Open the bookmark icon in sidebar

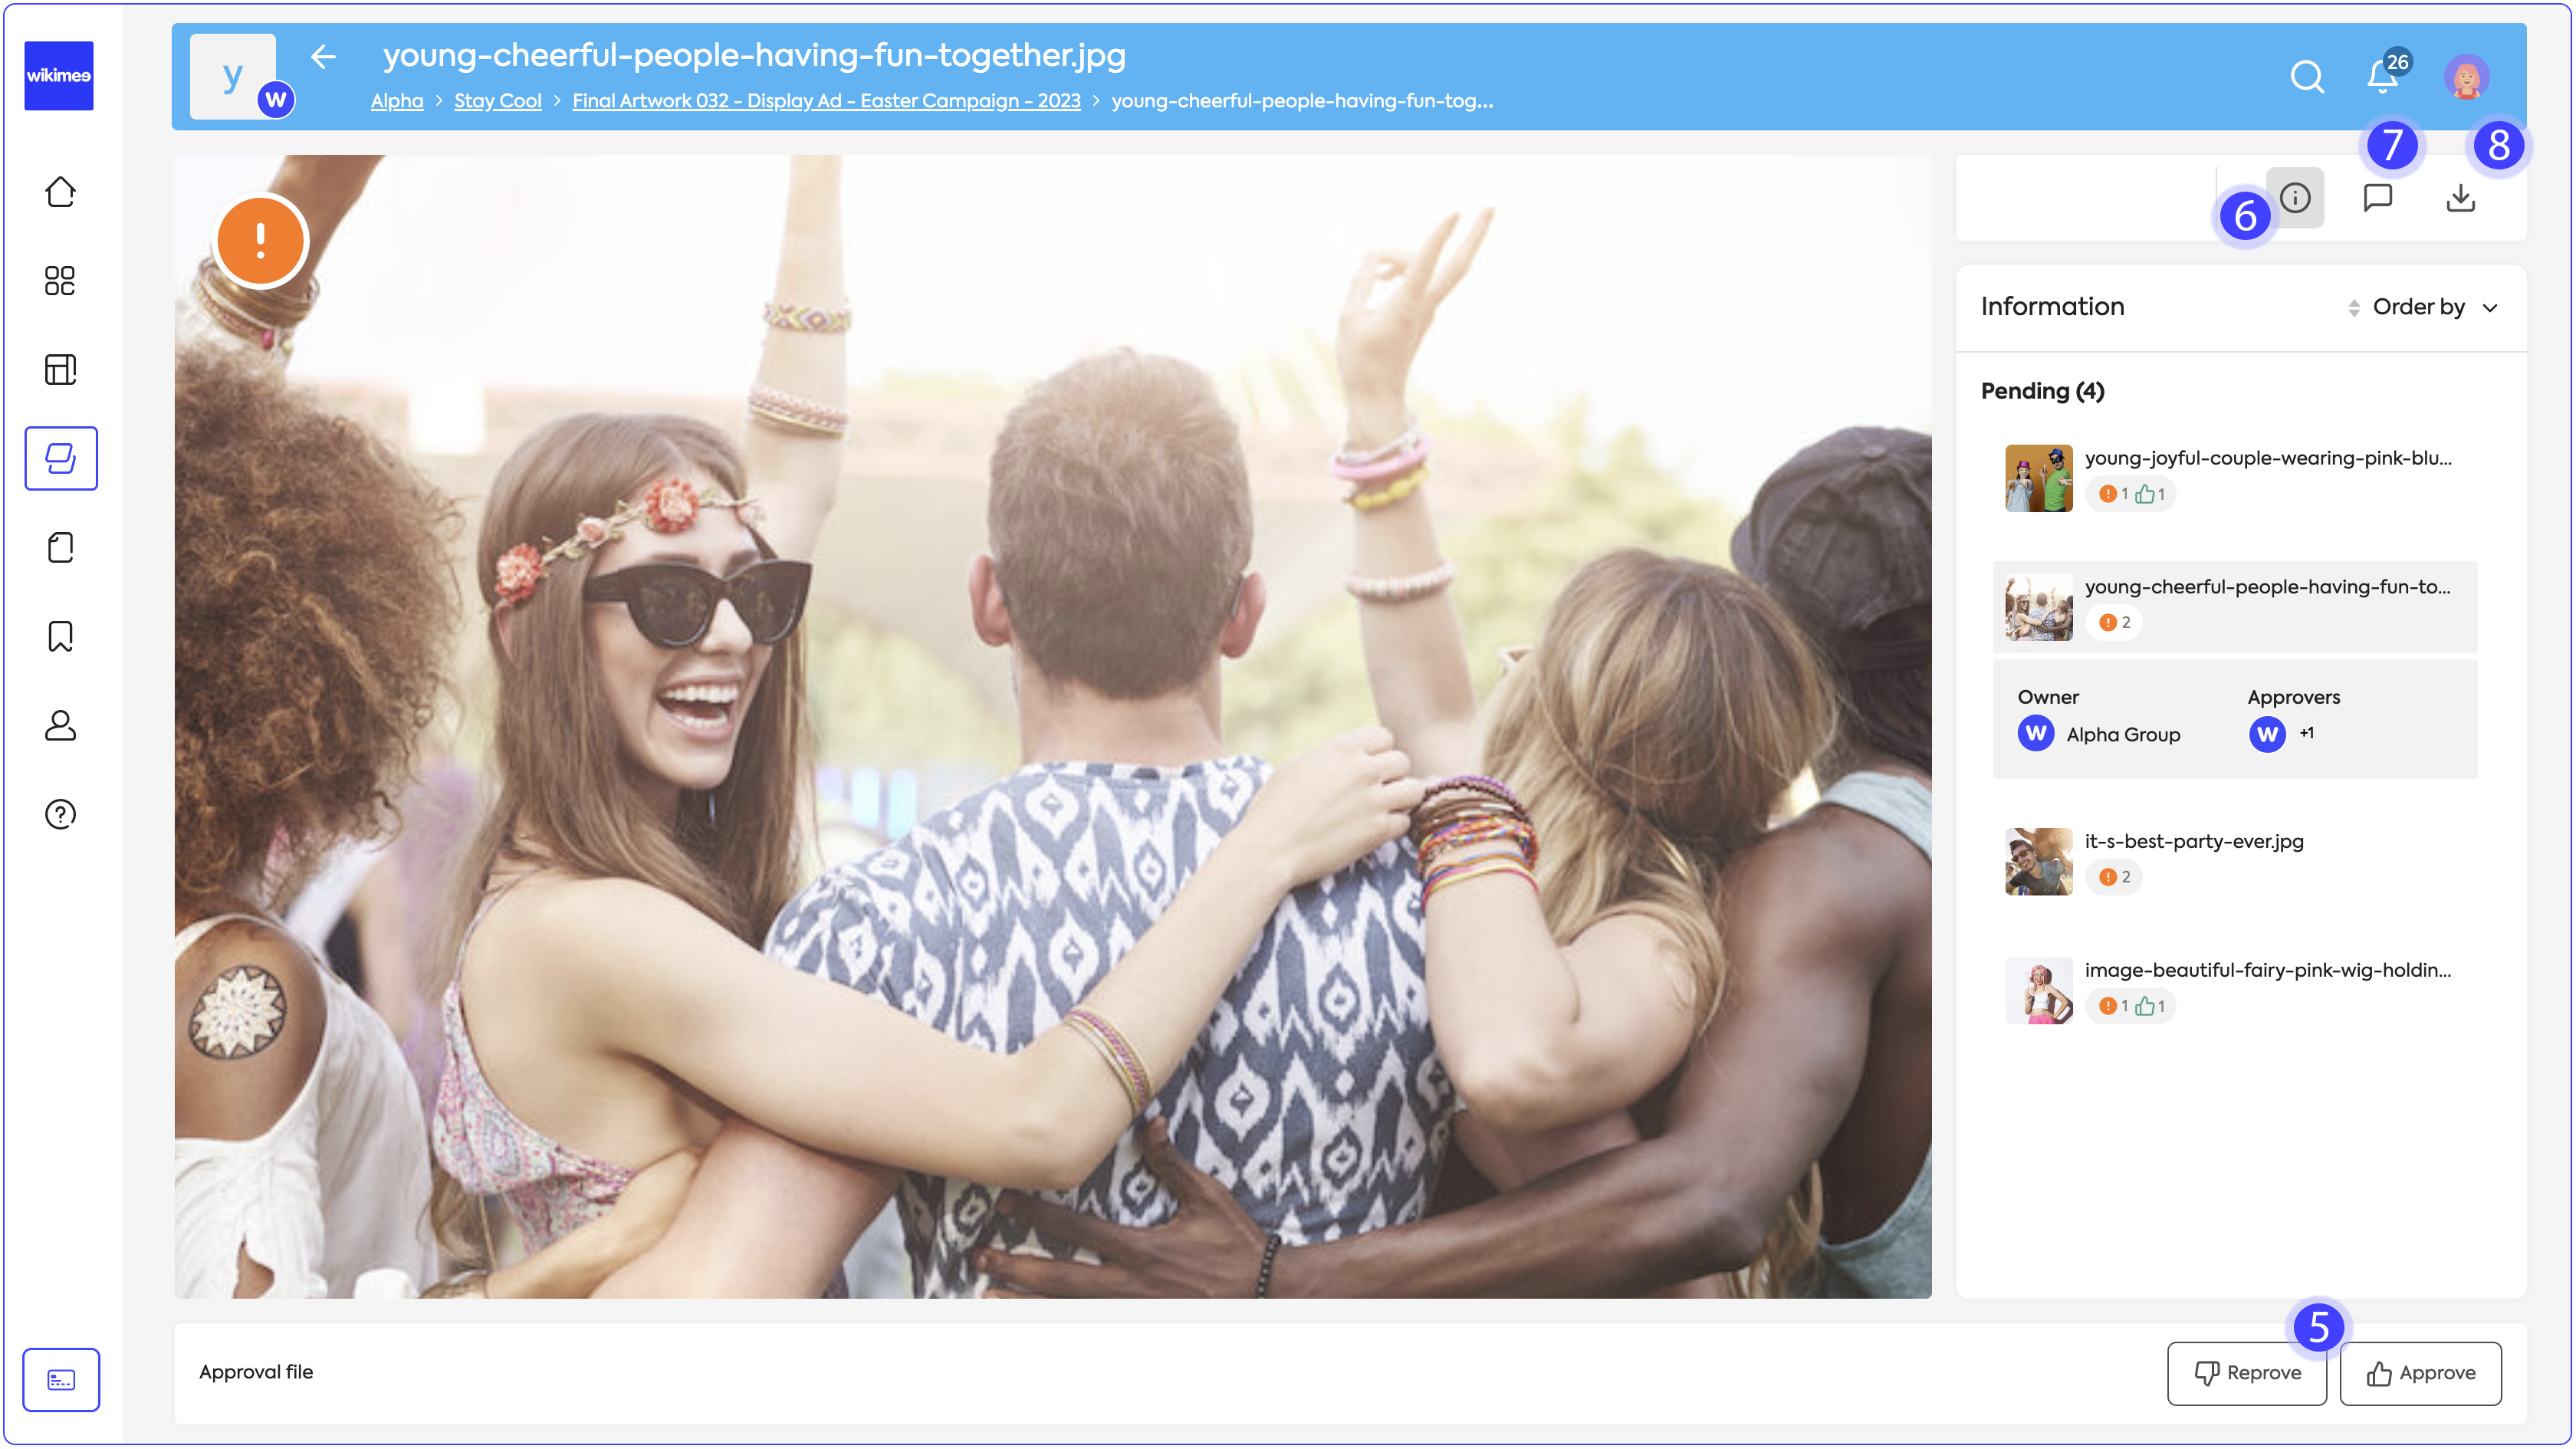(x=60, y=636)
